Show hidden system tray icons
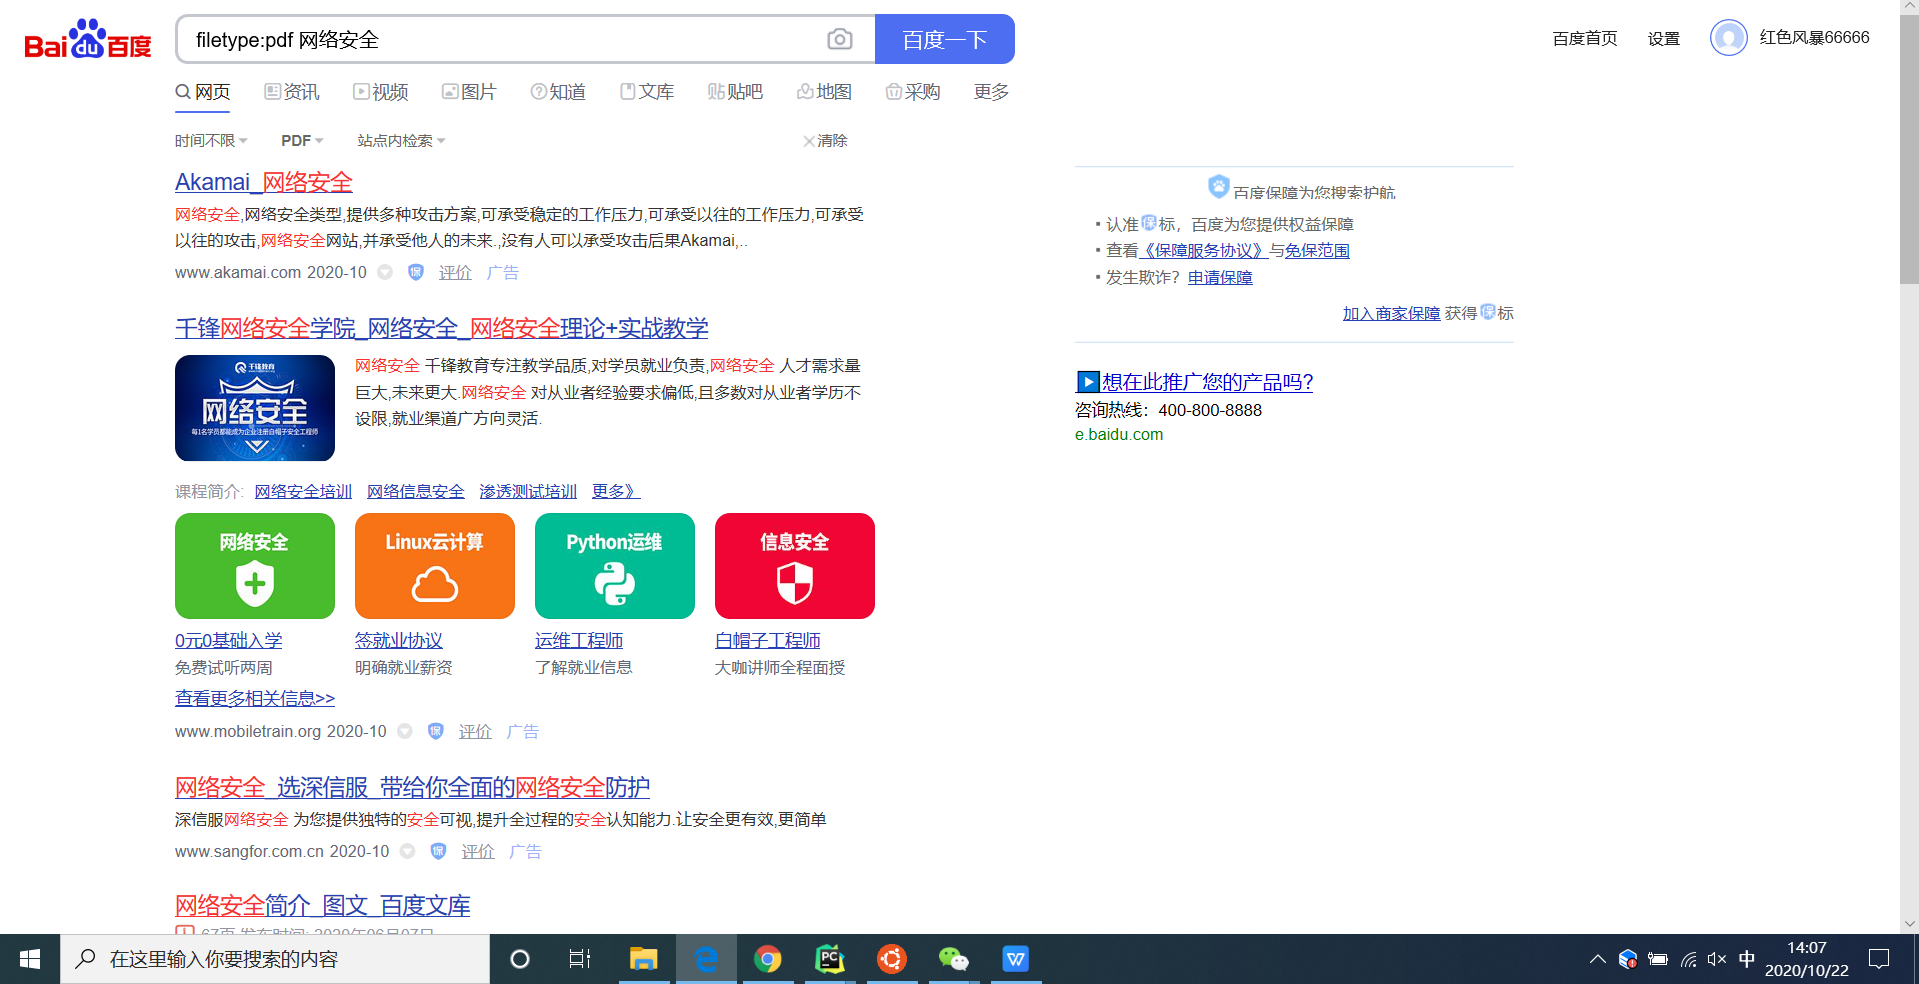This screenshot has width=1919, height=984. coord(1597,959)
